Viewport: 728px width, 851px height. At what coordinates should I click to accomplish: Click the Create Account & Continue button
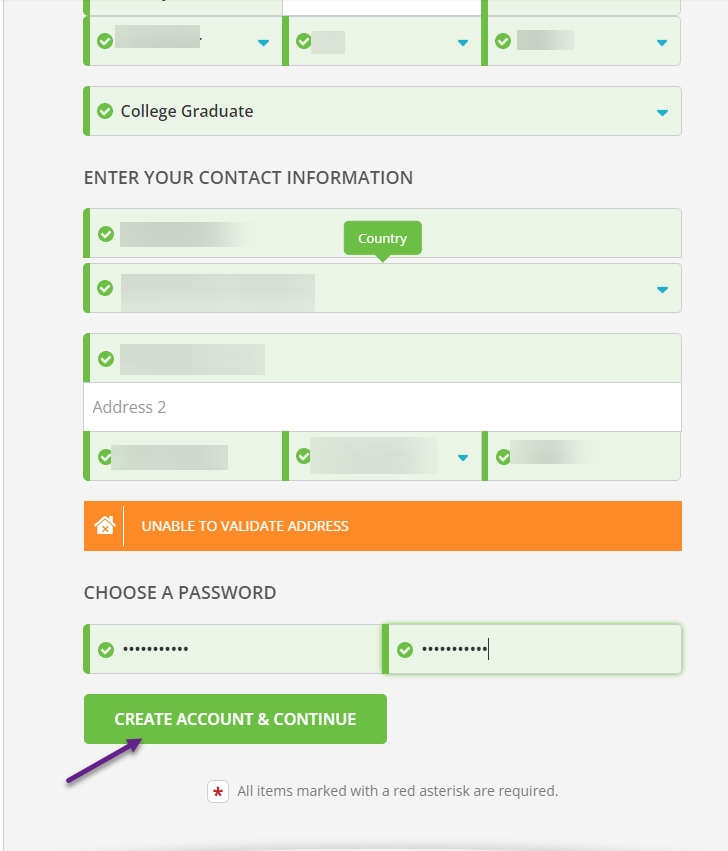tap(235, 719)
